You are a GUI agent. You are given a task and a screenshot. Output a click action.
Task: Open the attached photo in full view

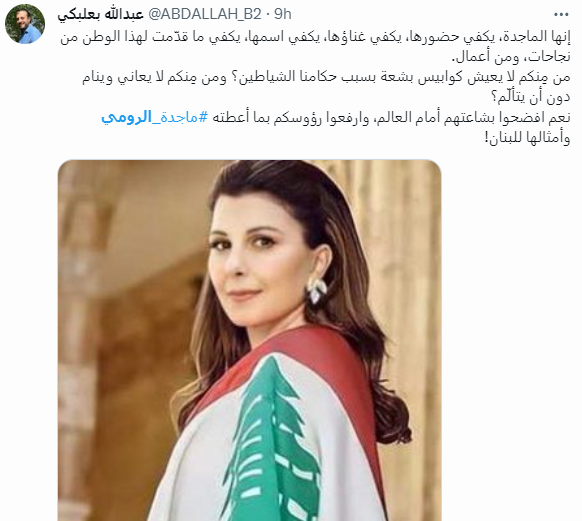(x=249, y=340)
